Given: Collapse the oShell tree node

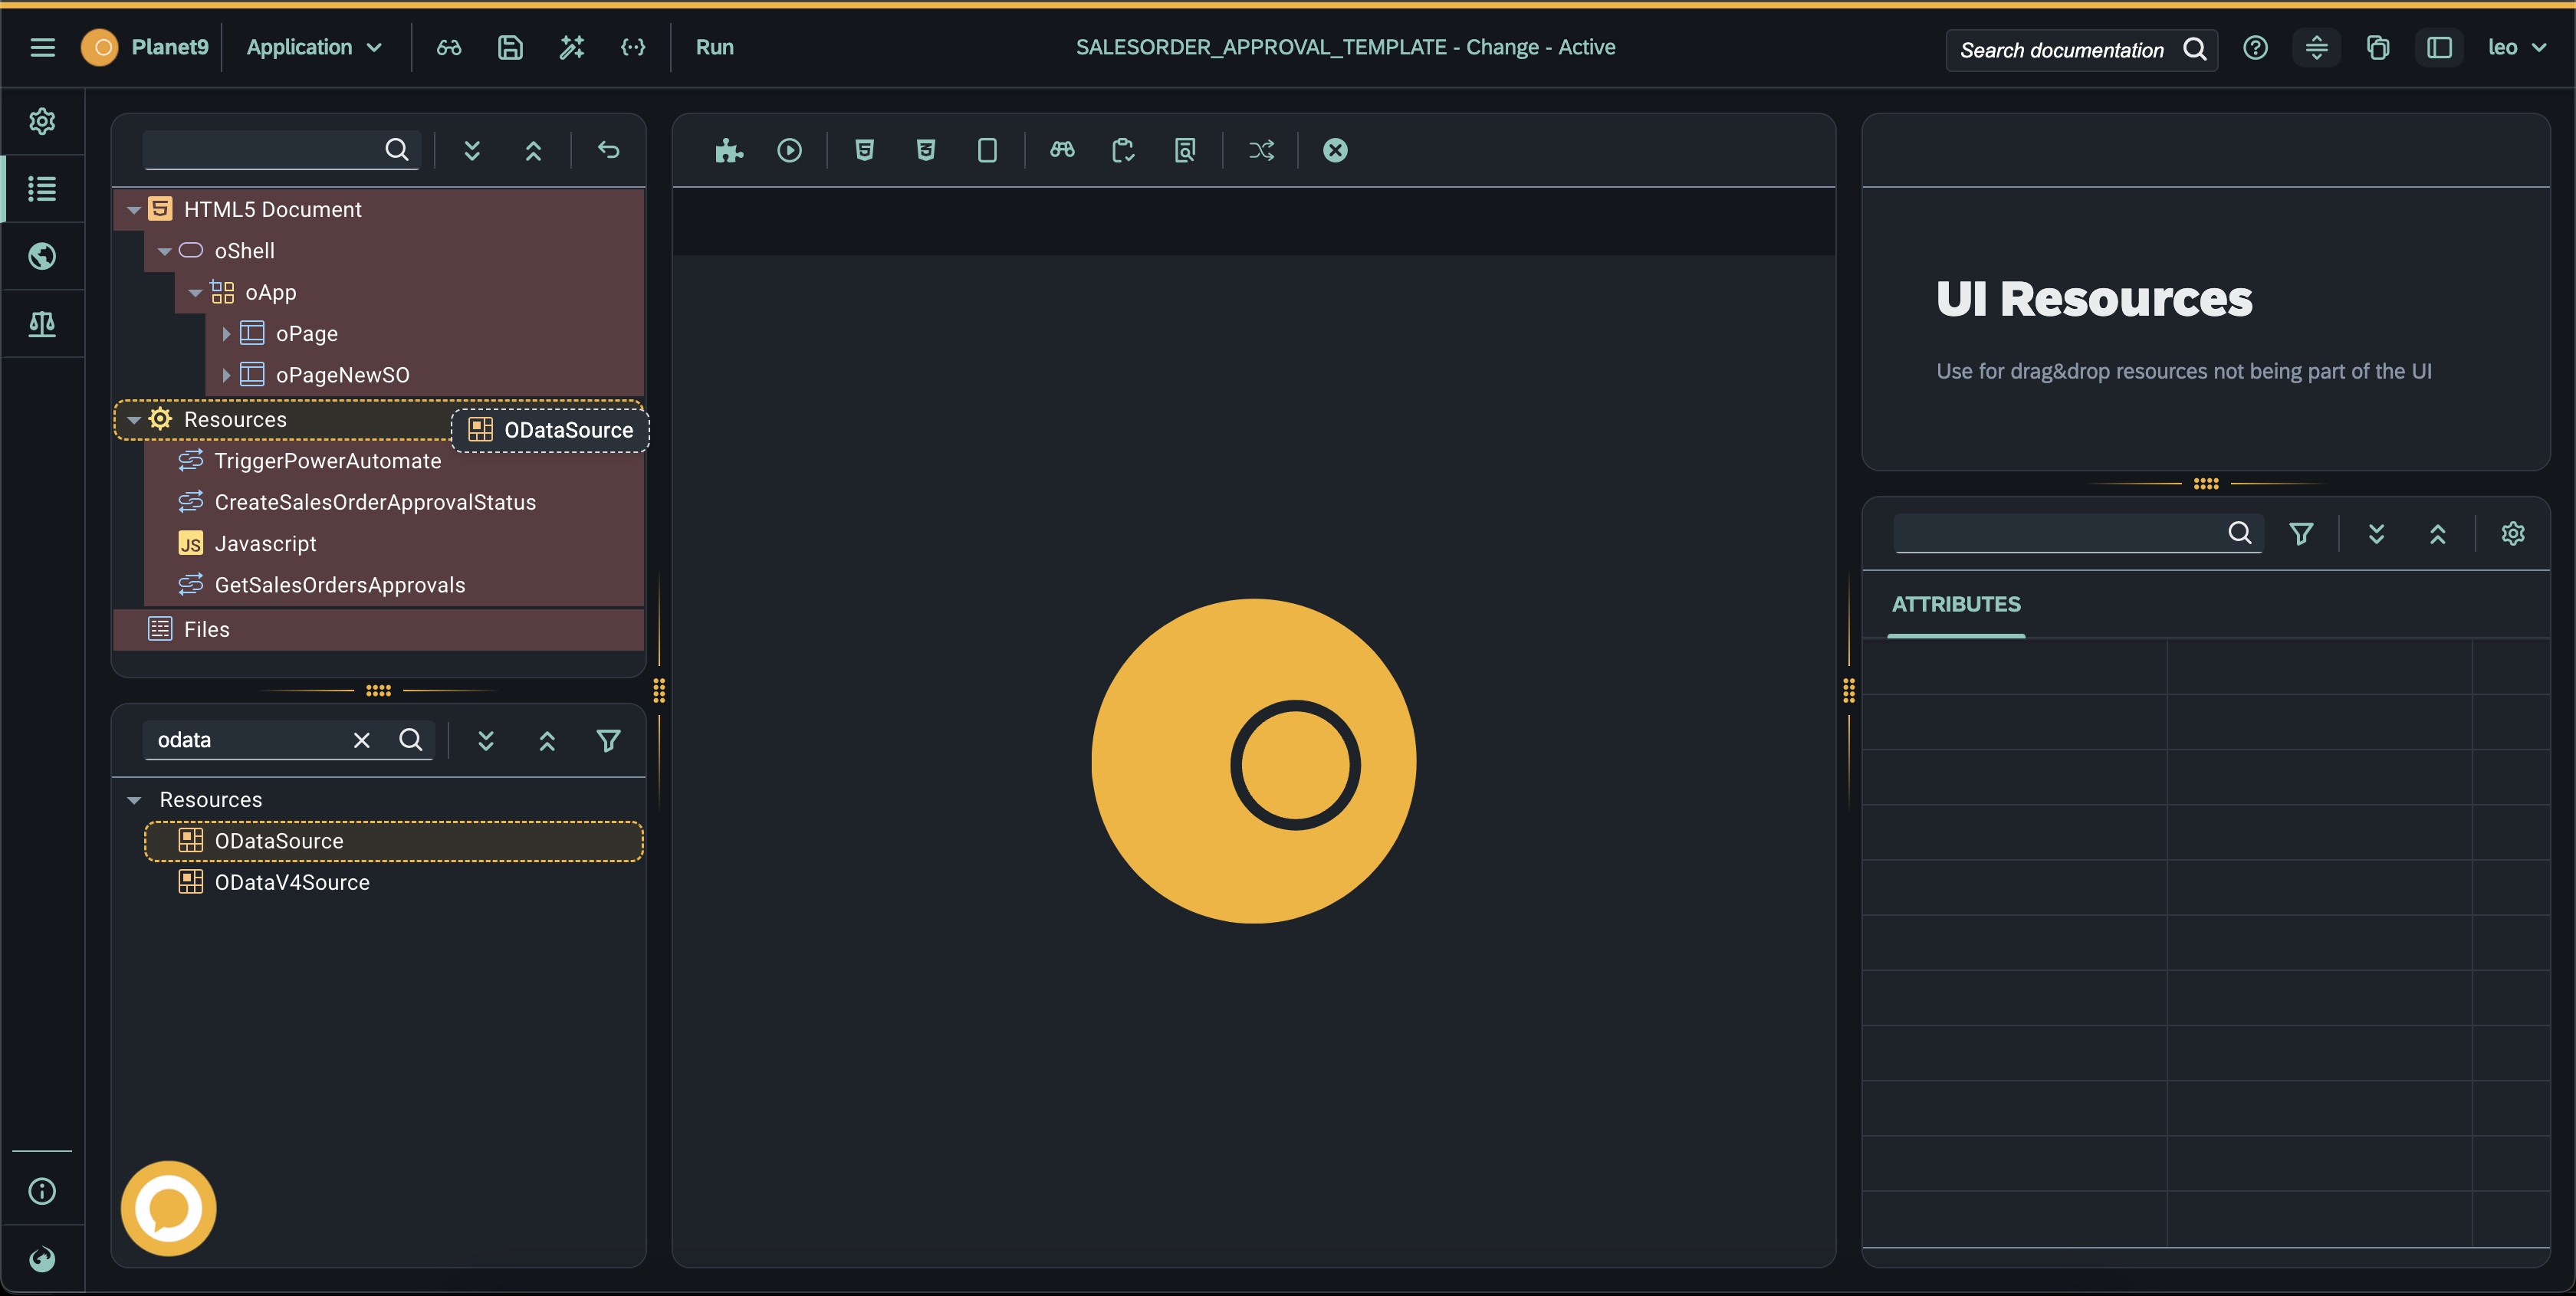Looking at the screenshot, I should click(x=165, y=251).
